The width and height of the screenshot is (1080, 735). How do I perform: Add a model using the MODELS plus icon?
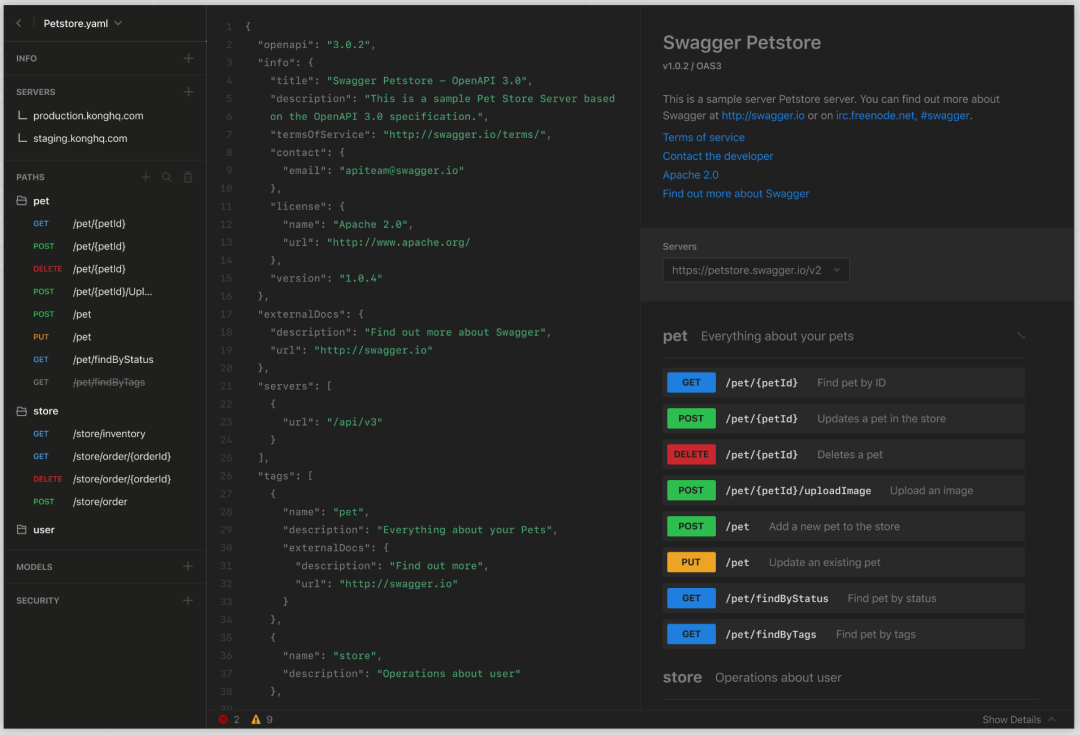[x=188, y=567]
